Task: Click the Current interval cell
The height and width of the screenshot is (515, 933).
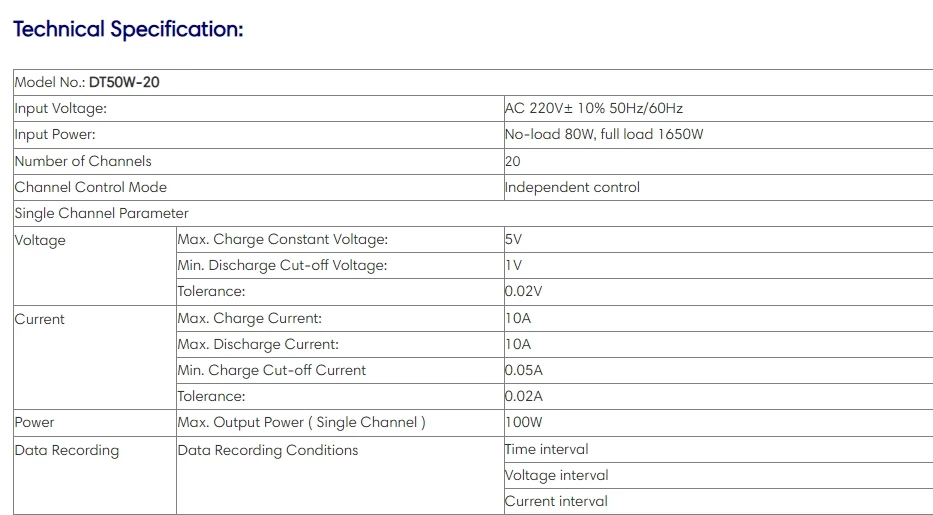Action: click(x=718, y=502)
